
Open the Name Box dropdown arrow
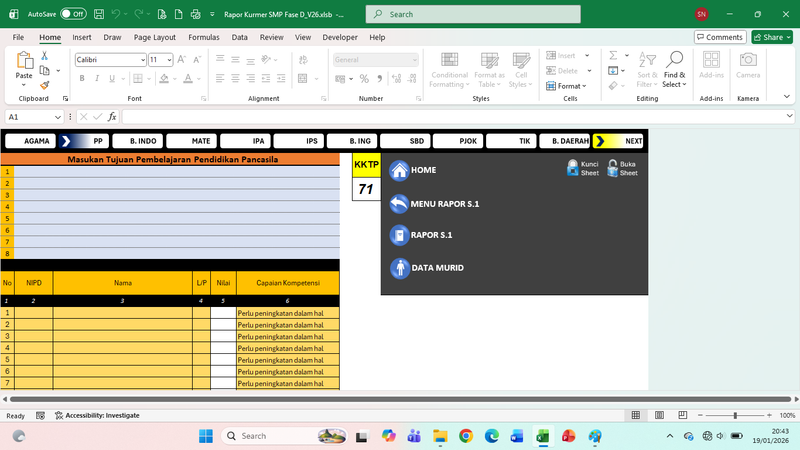pyautogui.click(x=56, y=117)
